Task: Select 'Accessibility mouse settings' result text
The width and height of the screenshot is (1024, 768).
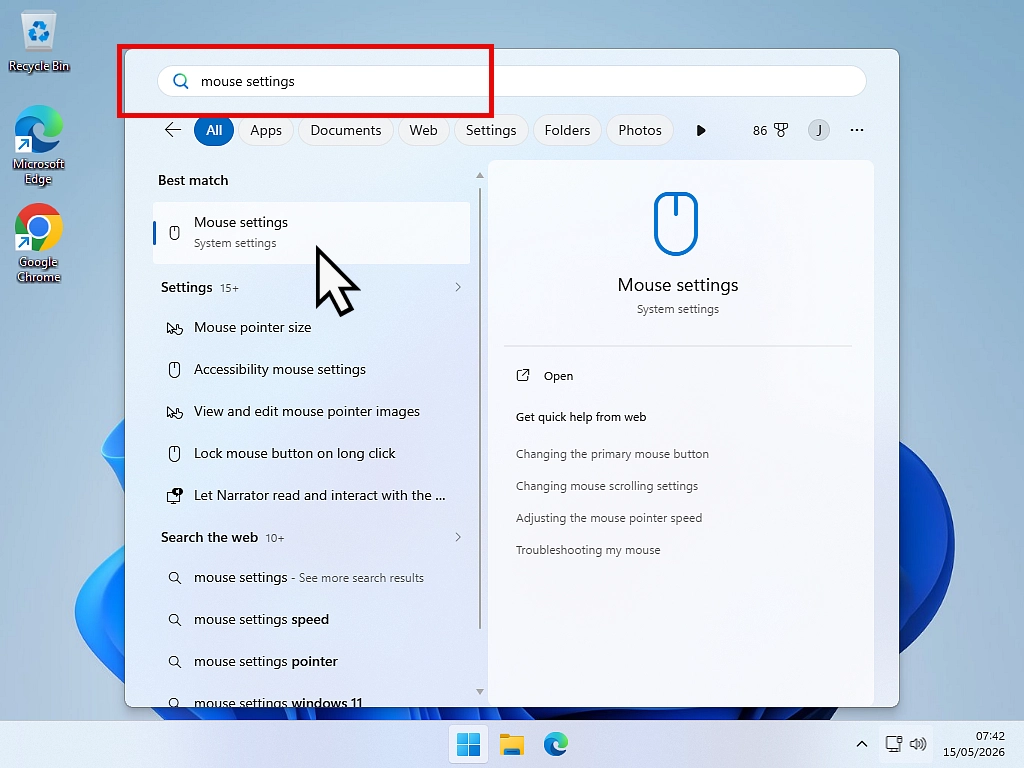Action: (x=280, y=369)
